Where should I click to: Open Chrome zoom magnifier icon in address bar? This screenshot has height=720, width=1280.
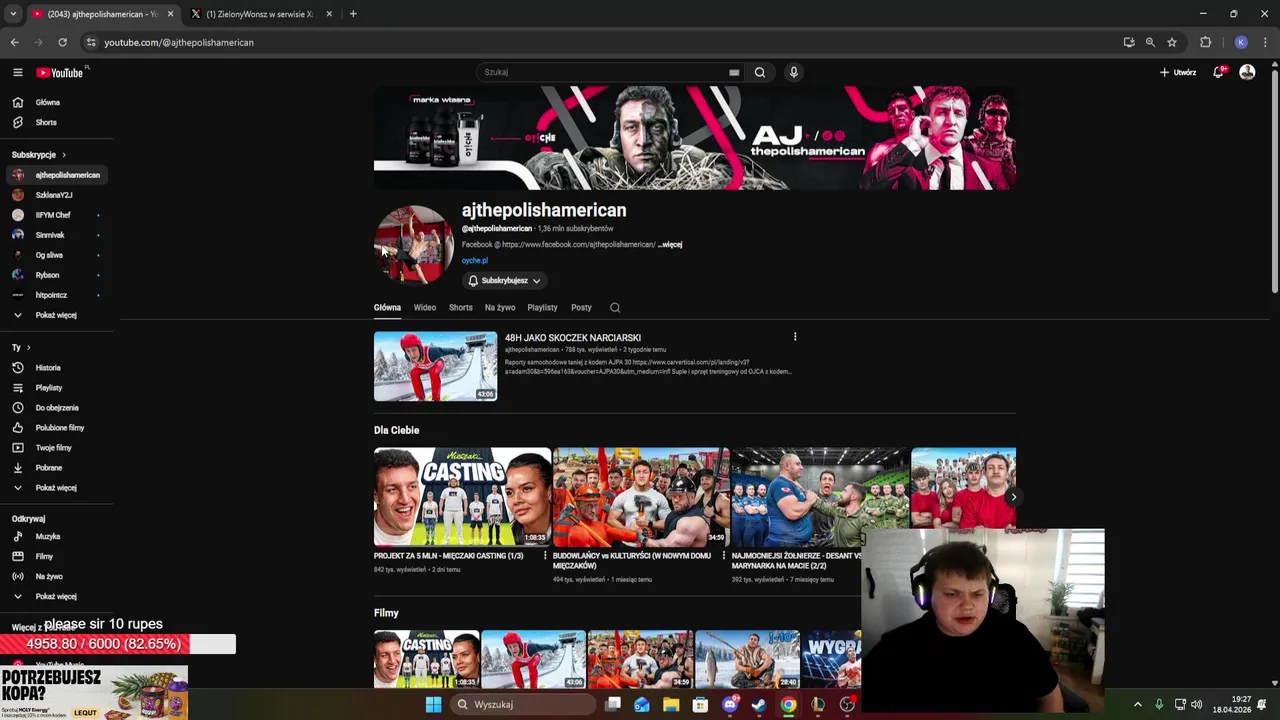coord(1150,42)
